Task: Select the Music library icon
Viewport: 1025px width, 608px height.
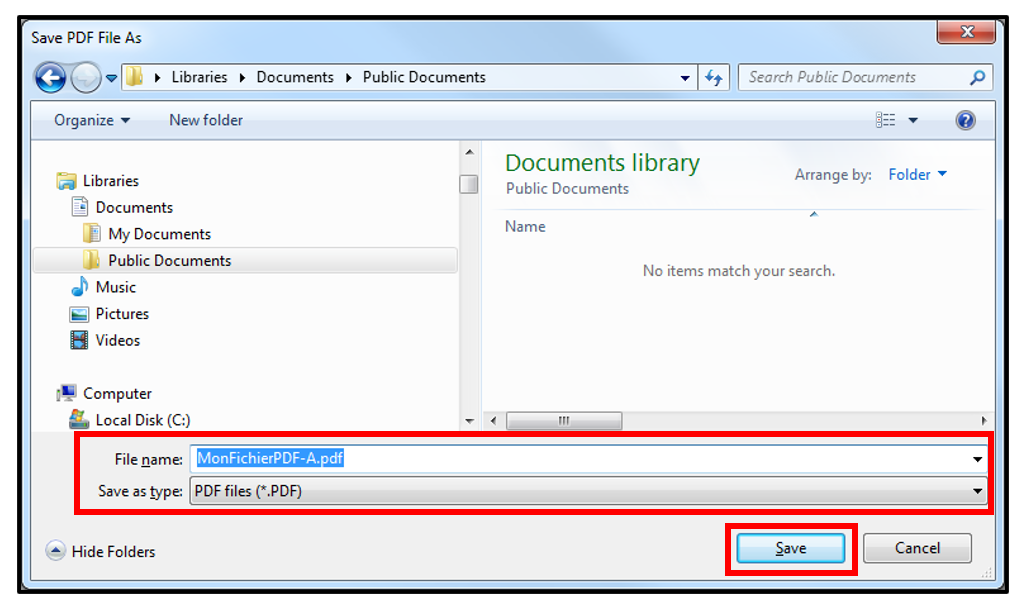Action: point(80,287)
